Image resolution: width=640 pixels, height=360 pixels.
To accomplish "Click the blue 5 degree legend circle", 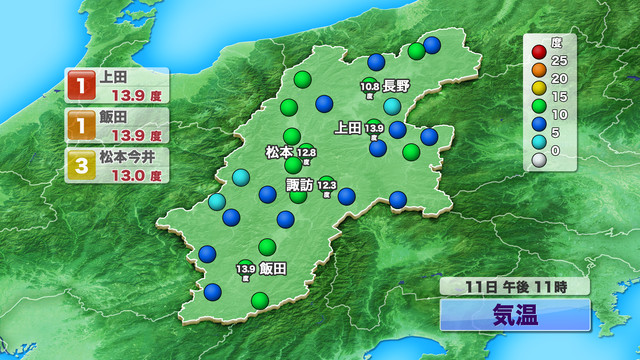I will click(539, 124).
